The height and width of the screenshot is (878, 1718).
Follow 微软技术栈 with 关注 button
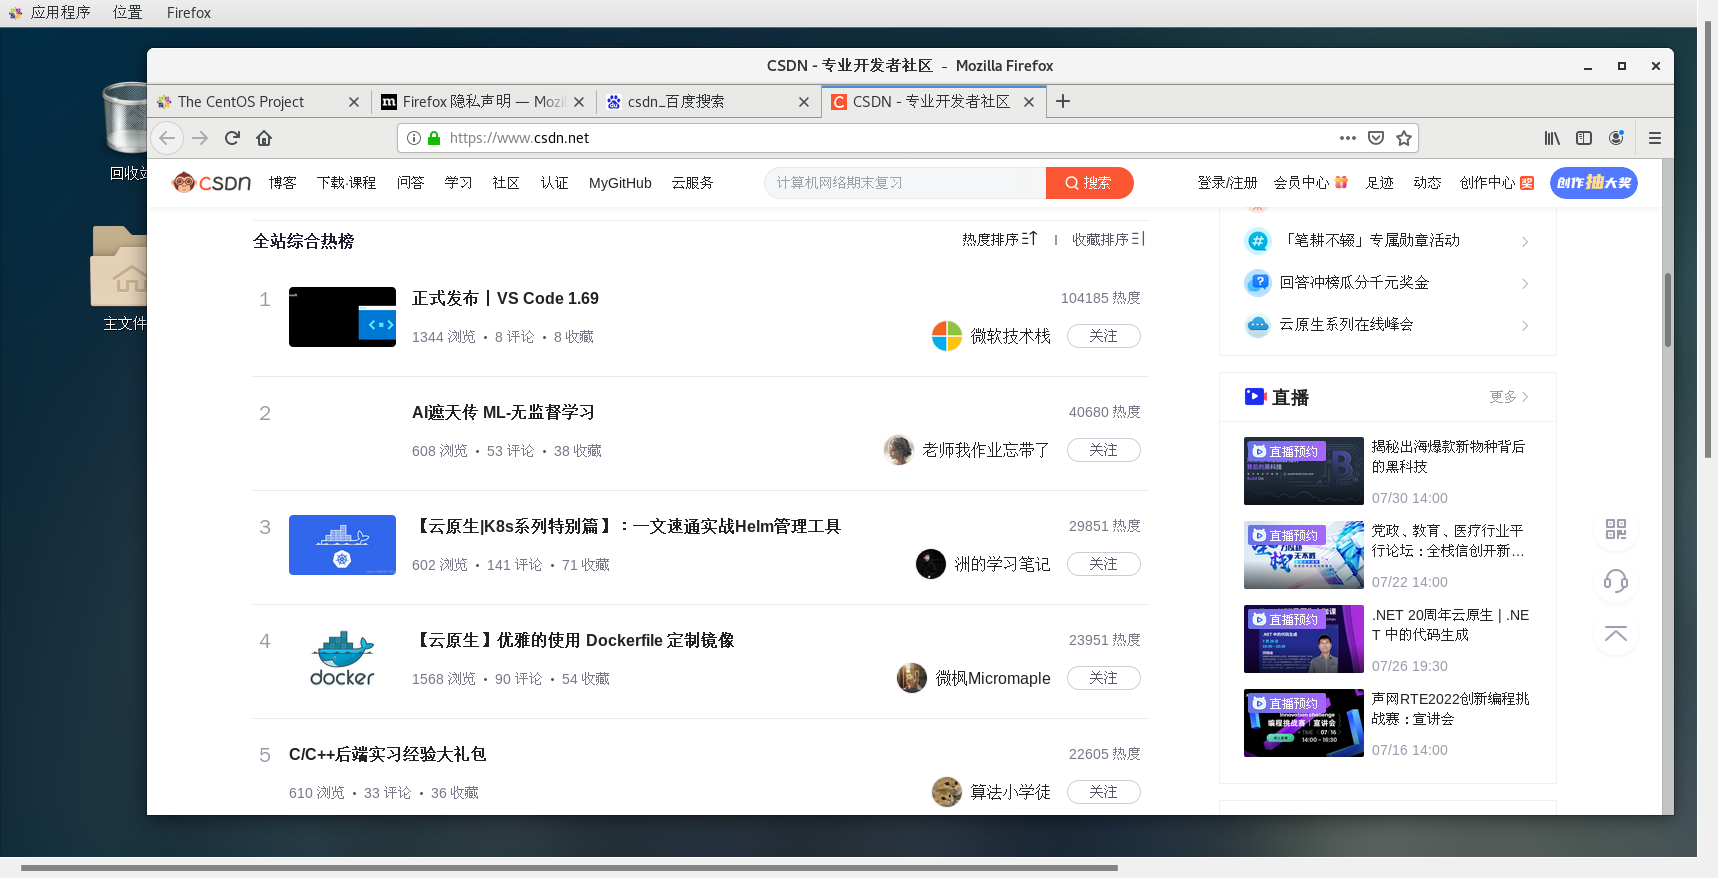(x=1104, y=336)
